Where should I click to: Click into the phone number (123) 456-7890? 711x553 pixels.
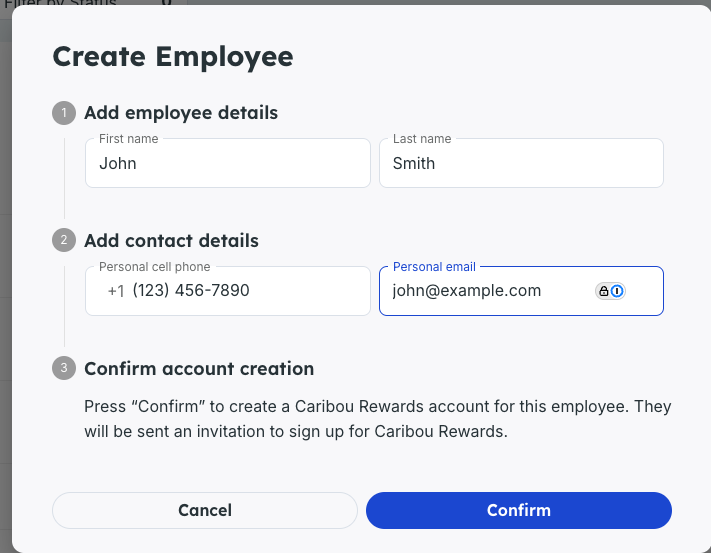coord(191,291)
